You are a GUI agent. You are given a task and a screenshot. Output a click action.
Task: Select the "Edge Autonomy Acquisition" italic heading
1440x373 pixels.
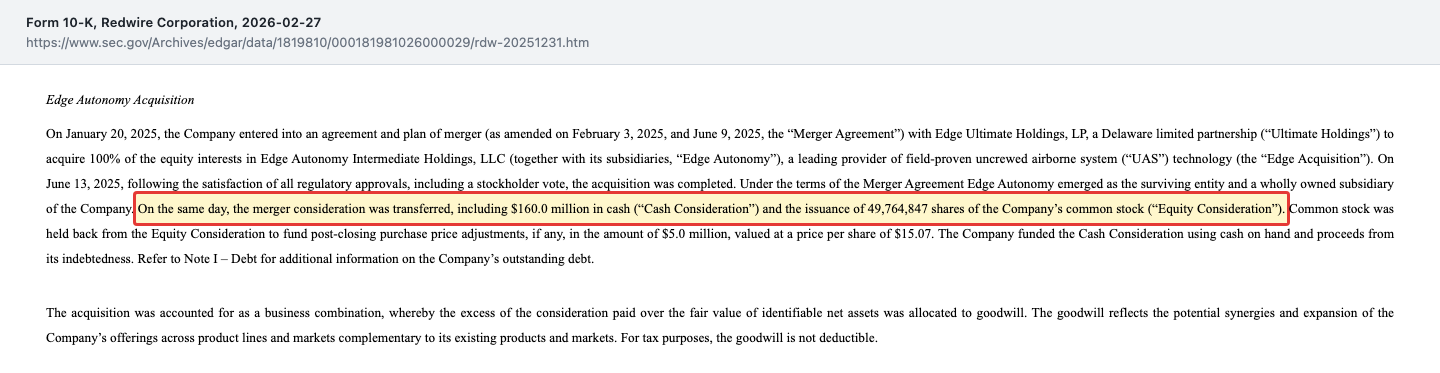pos(120,100)
